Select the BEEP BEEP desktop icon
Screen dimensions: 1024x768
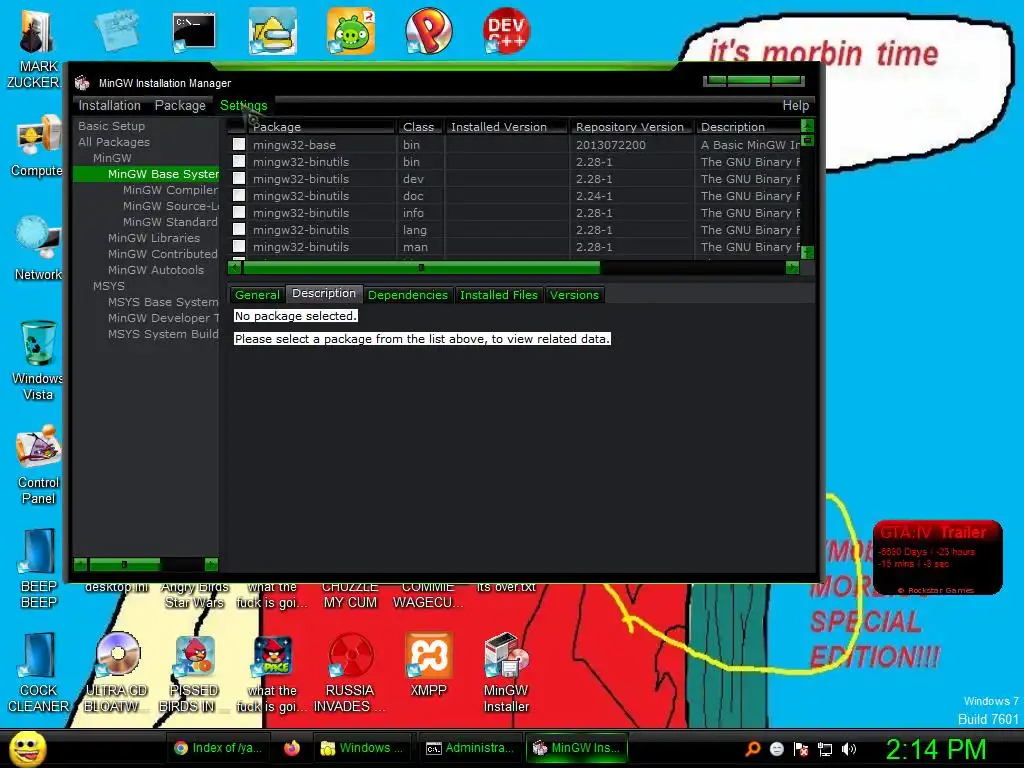click(38, 568)
